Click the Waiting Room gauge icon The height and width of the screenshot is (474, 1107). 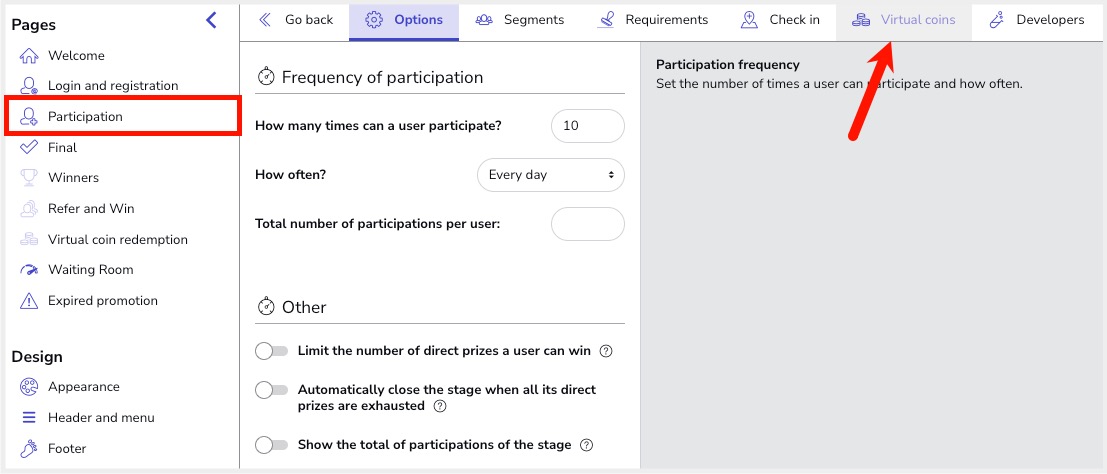(29, 270)
